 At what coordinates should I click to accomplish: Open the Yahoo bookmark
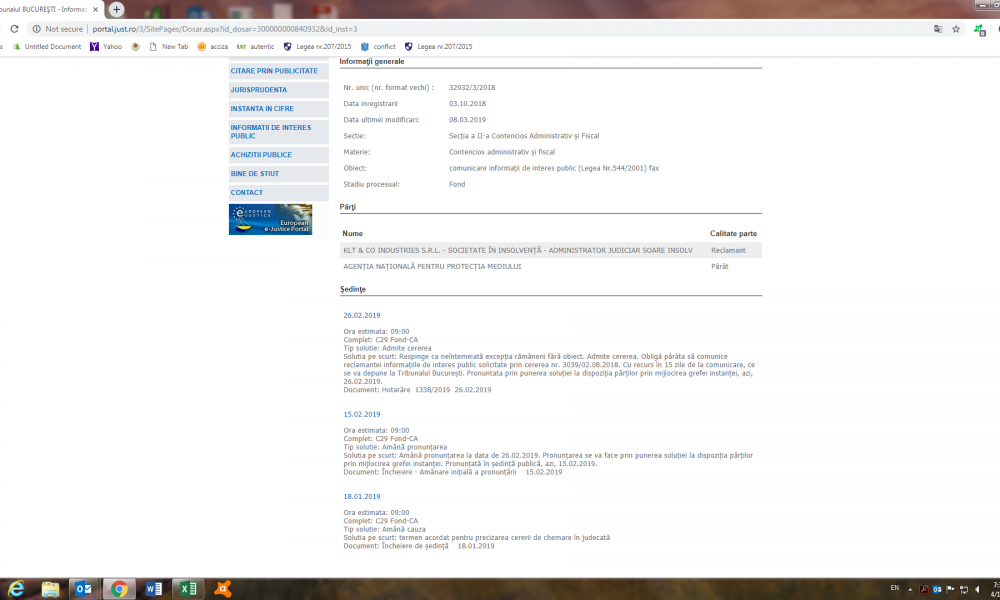point(106,47)
